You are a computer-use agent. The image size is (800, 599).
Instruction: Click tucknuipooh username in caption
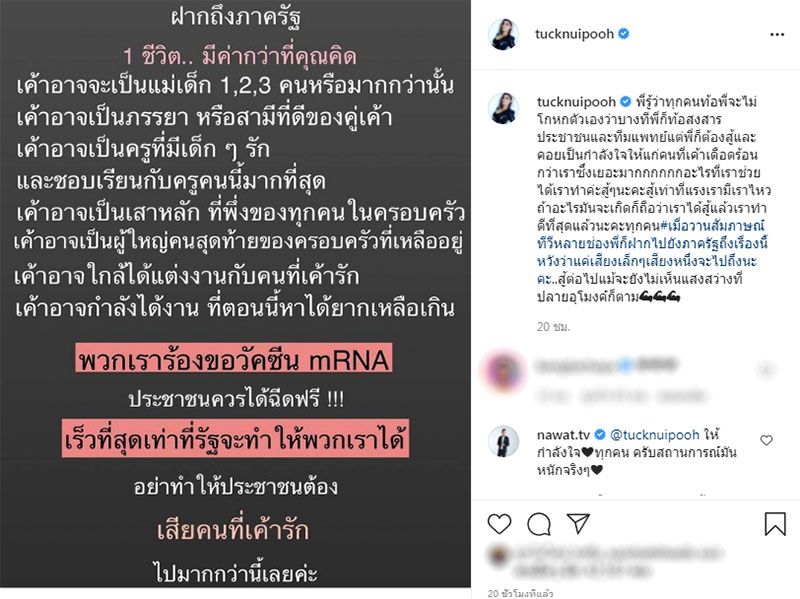point(576,102)
